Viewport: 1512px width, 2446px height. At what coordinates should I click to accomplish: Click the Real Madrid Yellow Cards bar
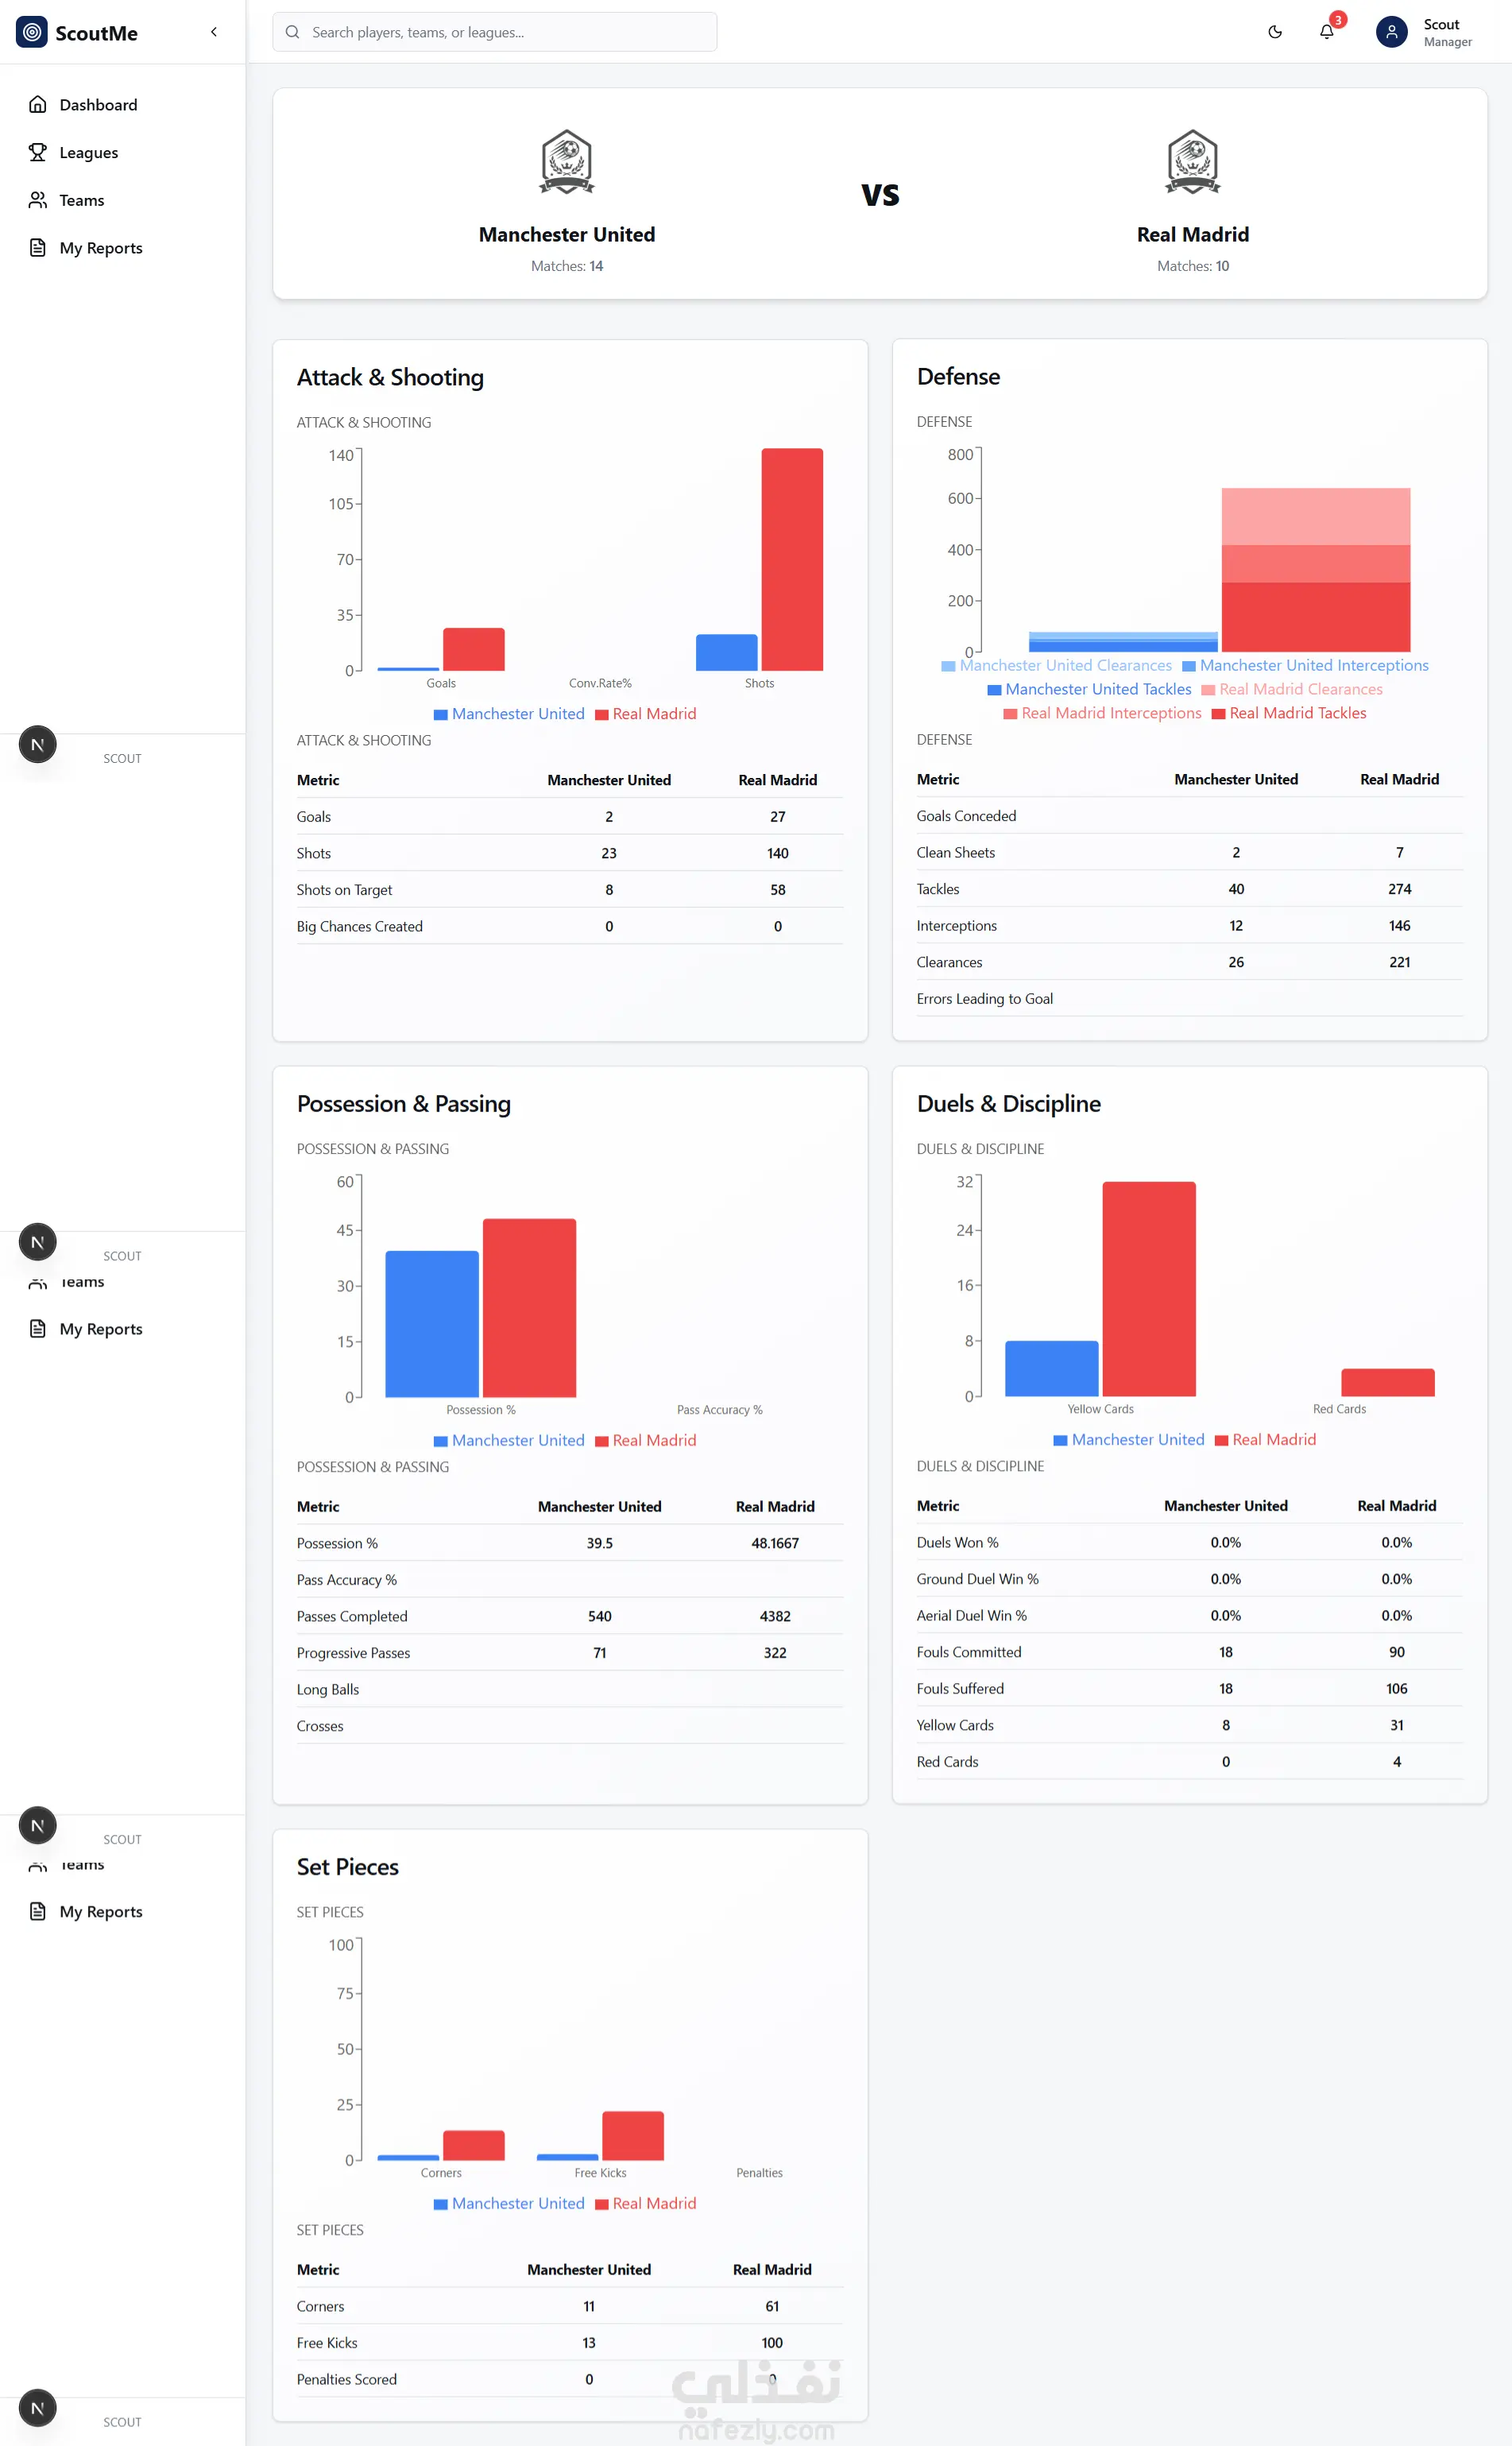click(x=1149, y=1289)
